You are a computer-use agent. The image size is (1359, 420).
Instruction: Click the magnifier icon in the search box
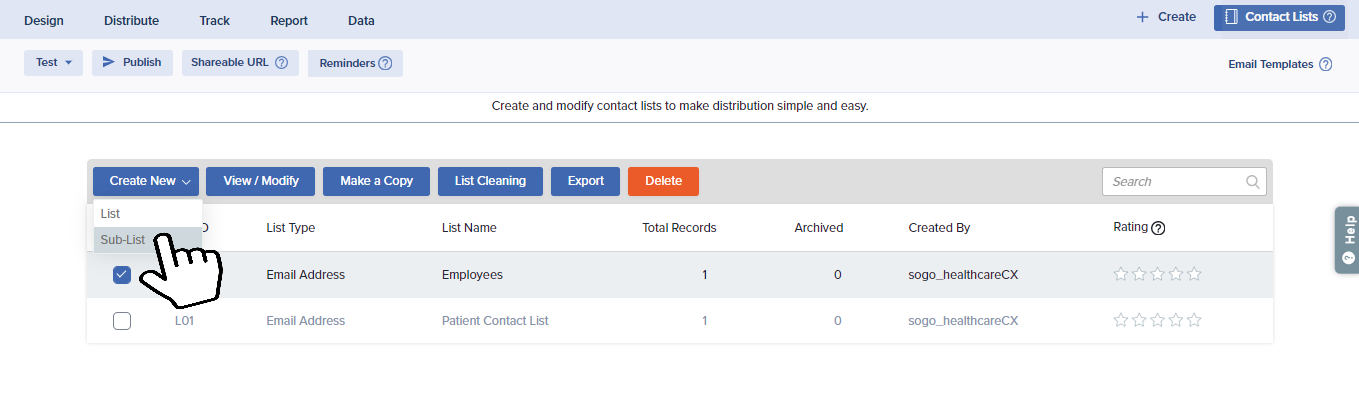point(1252,182)
